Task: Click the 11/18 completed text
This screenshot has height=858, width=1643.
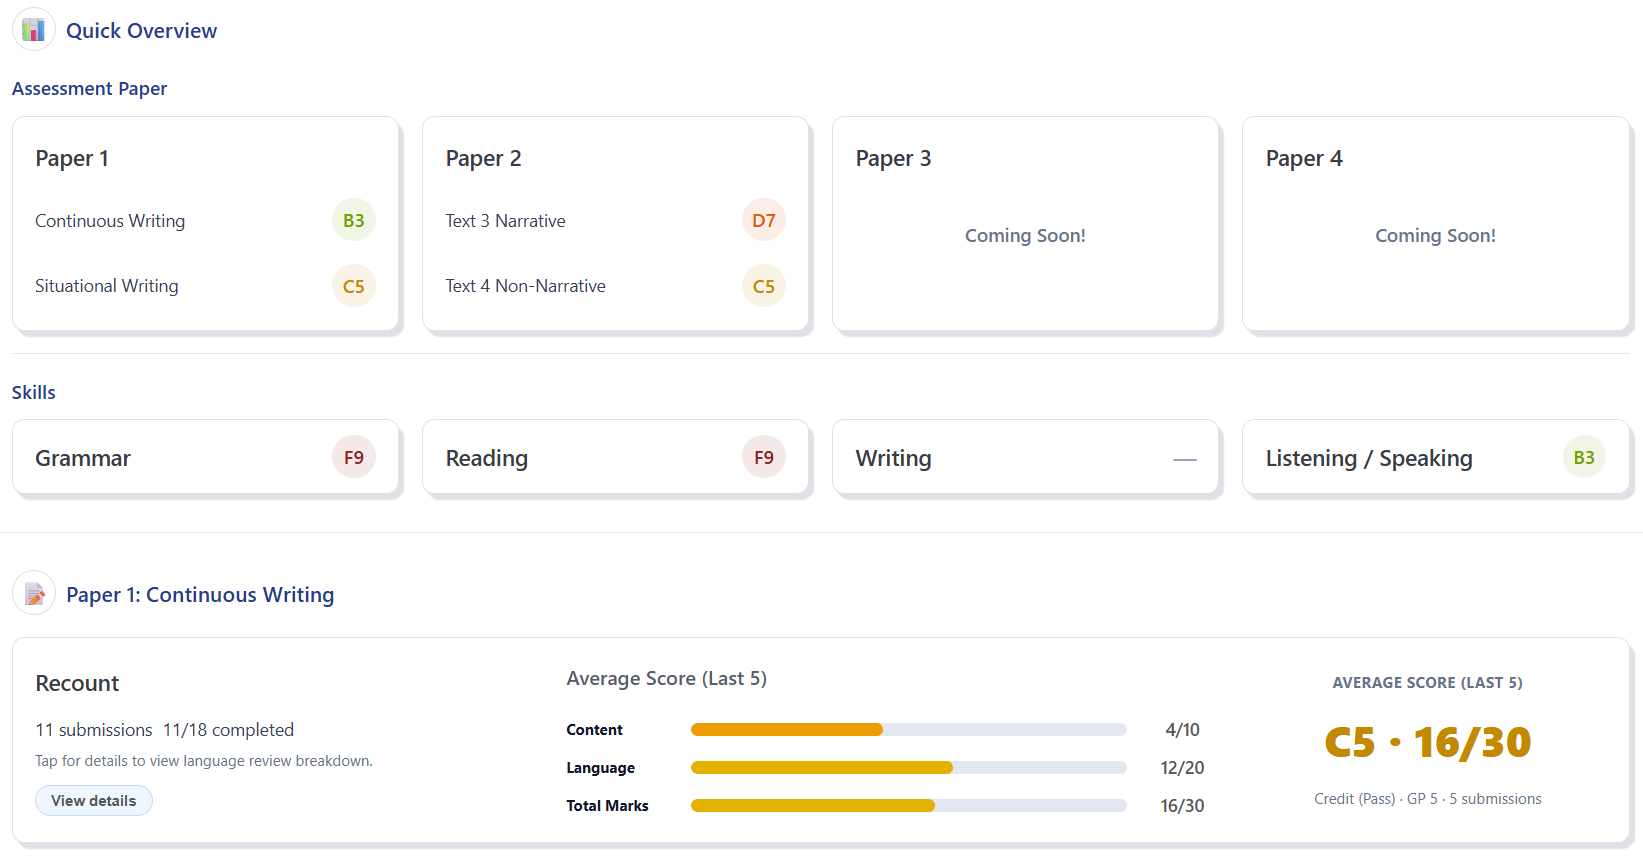Action: point(228,730)
